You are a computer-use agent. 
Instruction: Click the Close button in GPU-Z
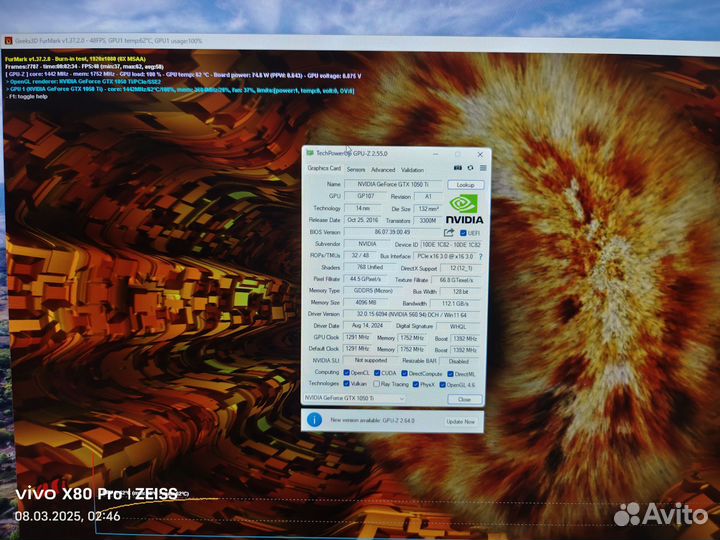(464, 399)
